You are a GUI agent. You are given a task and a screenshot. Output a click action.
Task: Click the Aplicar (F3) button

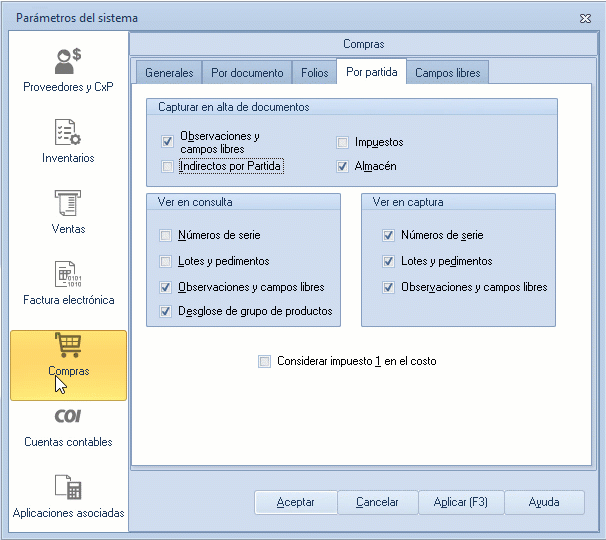click(460, 502)
